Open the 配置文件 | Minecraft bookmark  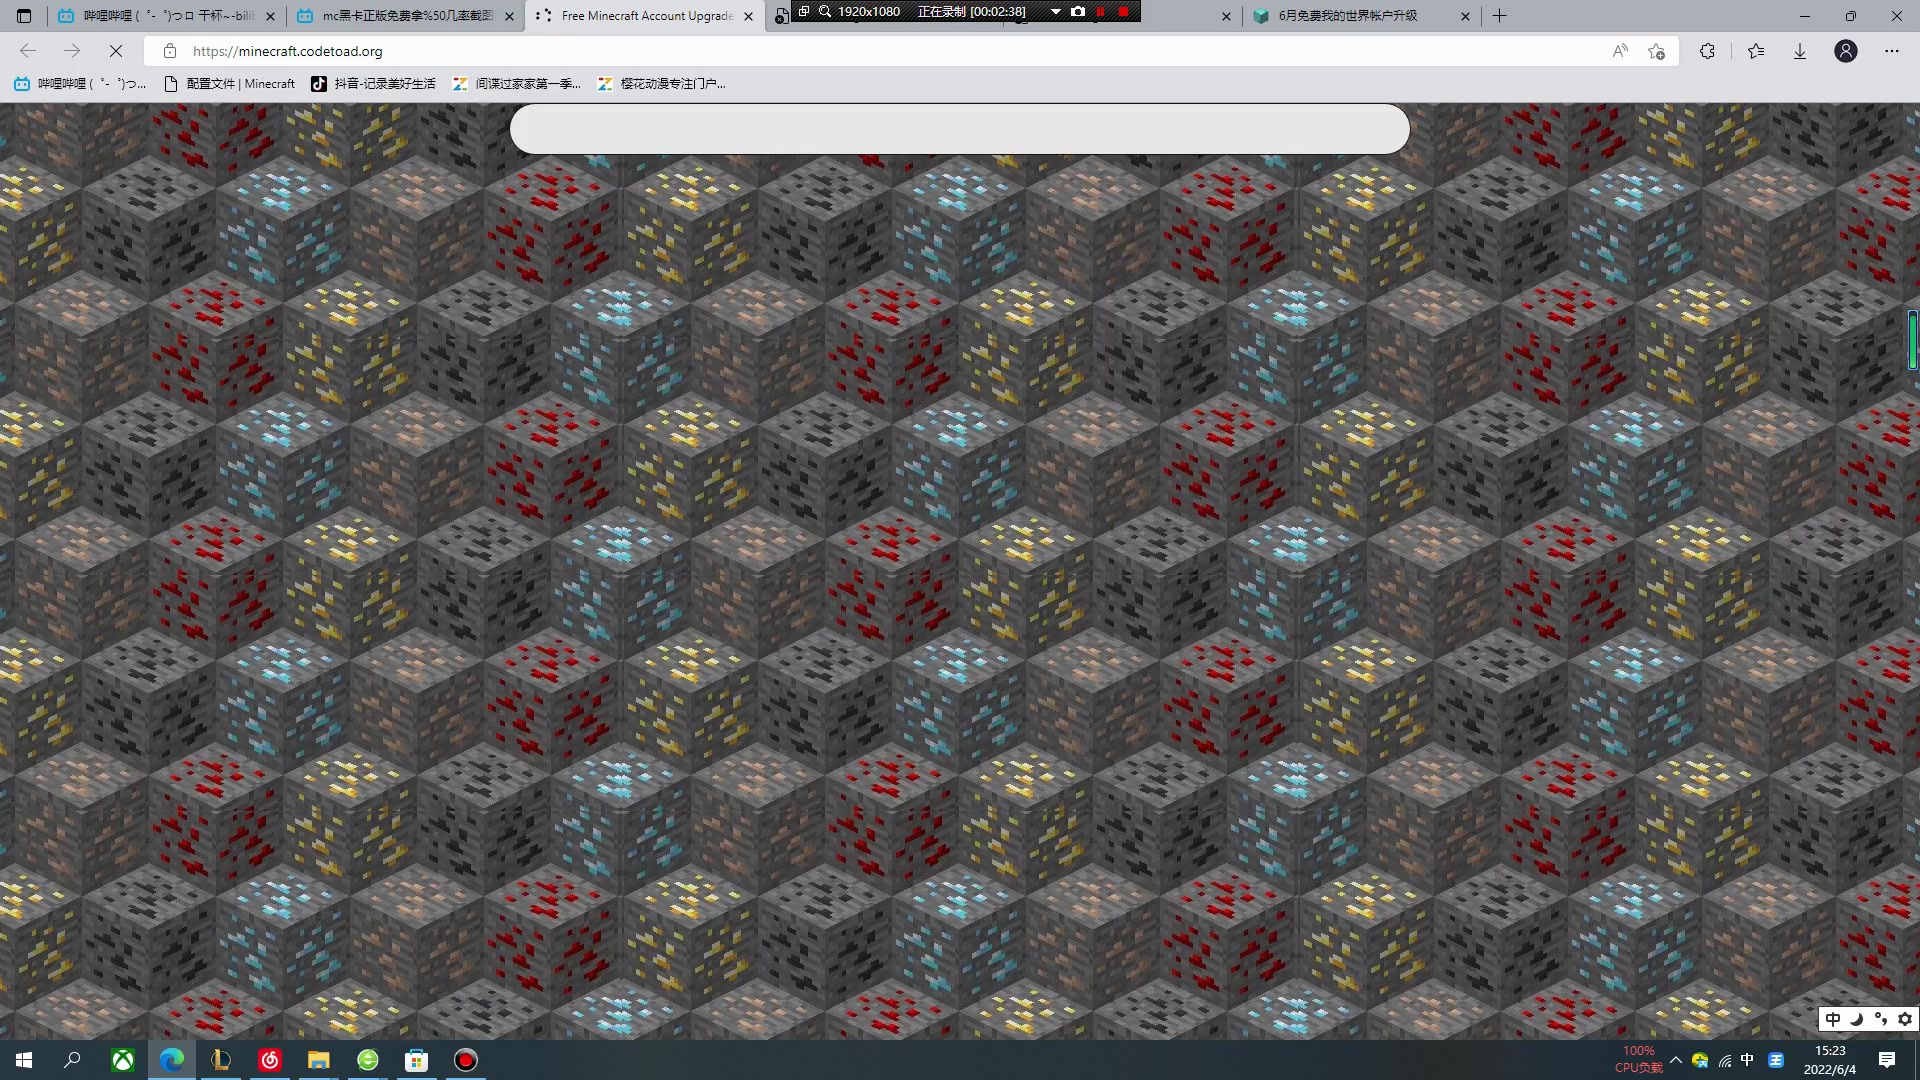coord(230,84)
